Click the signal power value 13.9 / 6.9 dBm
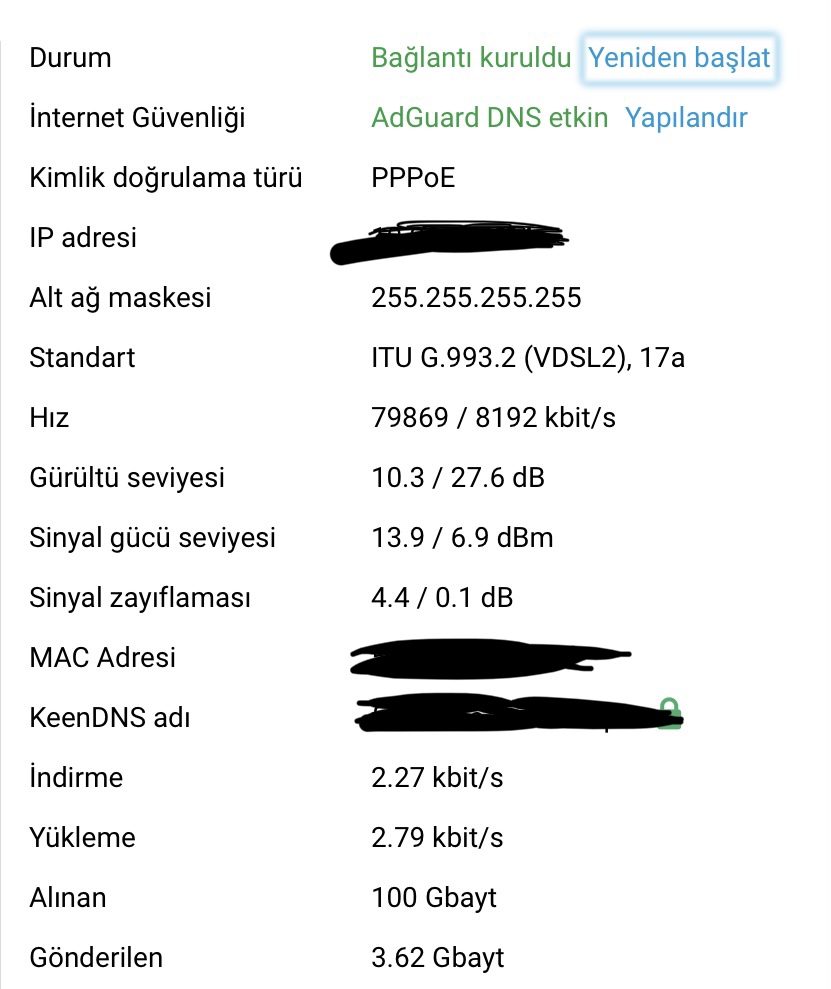The image size is (831, 989). [x=462, y=537]
